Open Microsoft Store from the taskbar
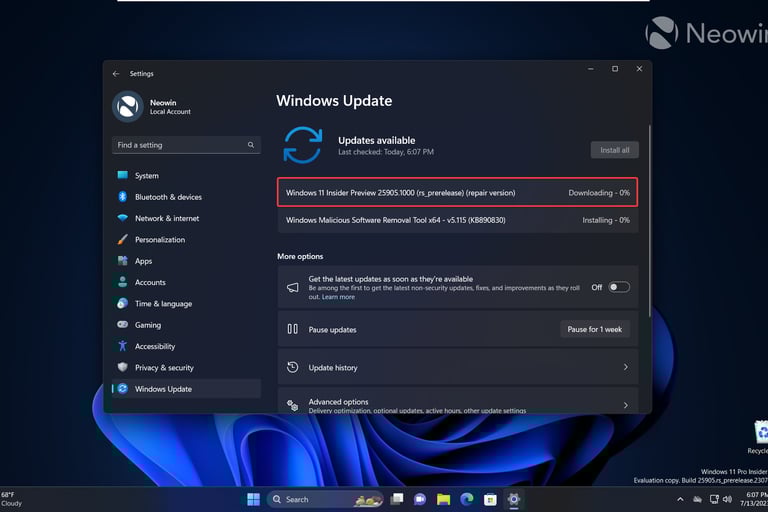Viewport: 768px width, 512px height. tap(490, 499)
